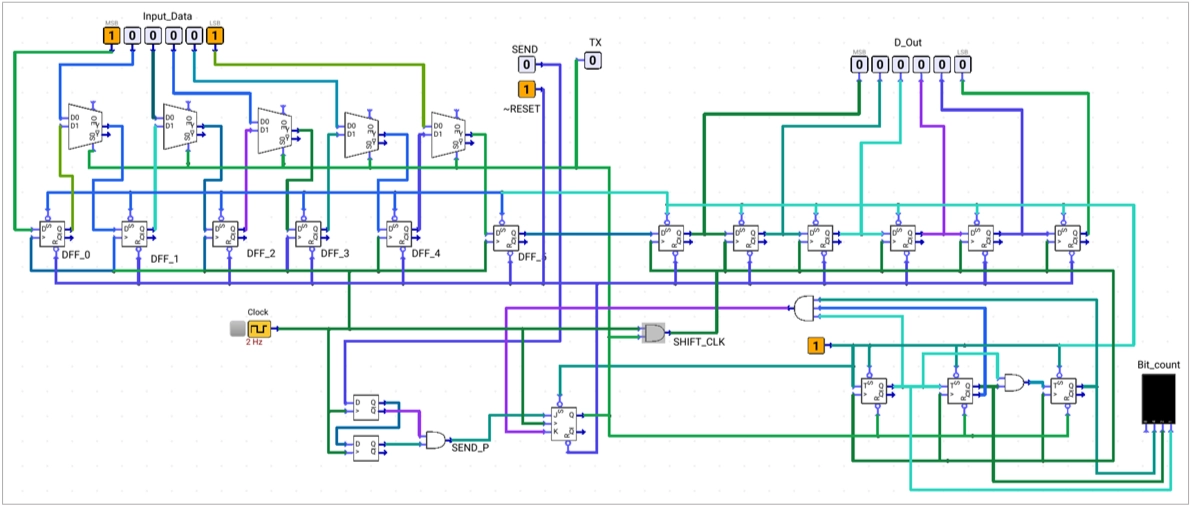Toggle the SEND input bit

click(528, 65)
